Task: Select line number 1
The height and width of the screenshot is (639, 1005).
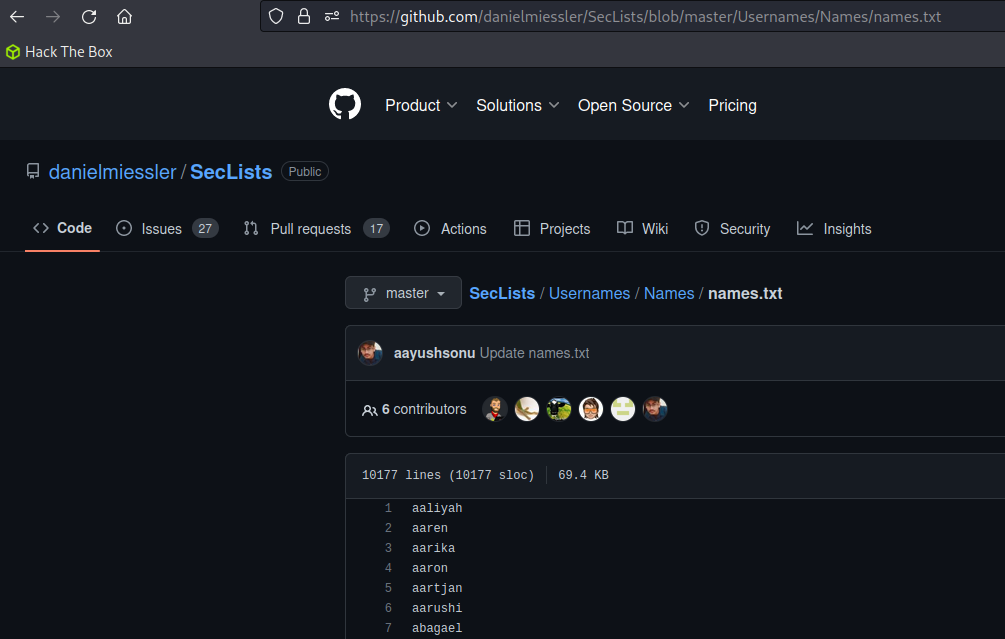Action: point(388,508)
